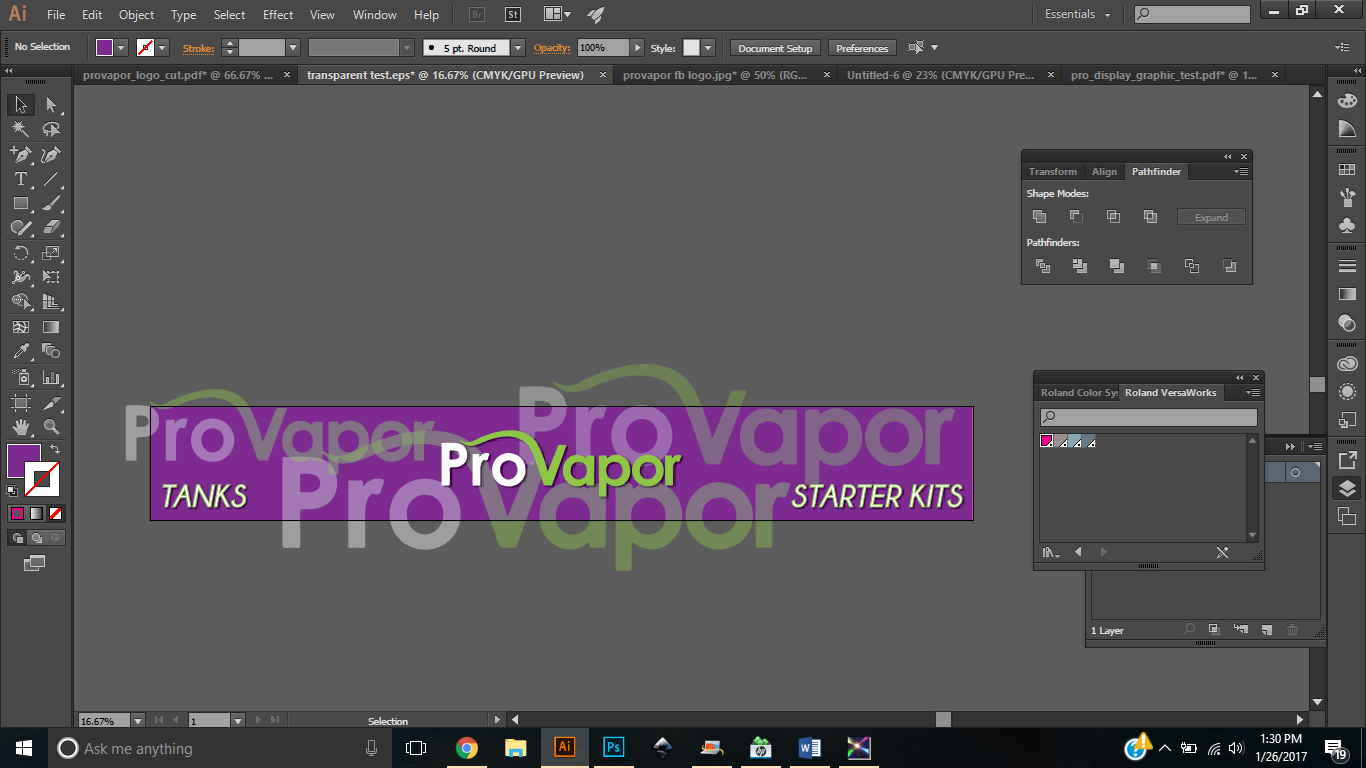Select the Eraser tool
This screenshot has width=1366, height=768.
(x=51, y=228)
